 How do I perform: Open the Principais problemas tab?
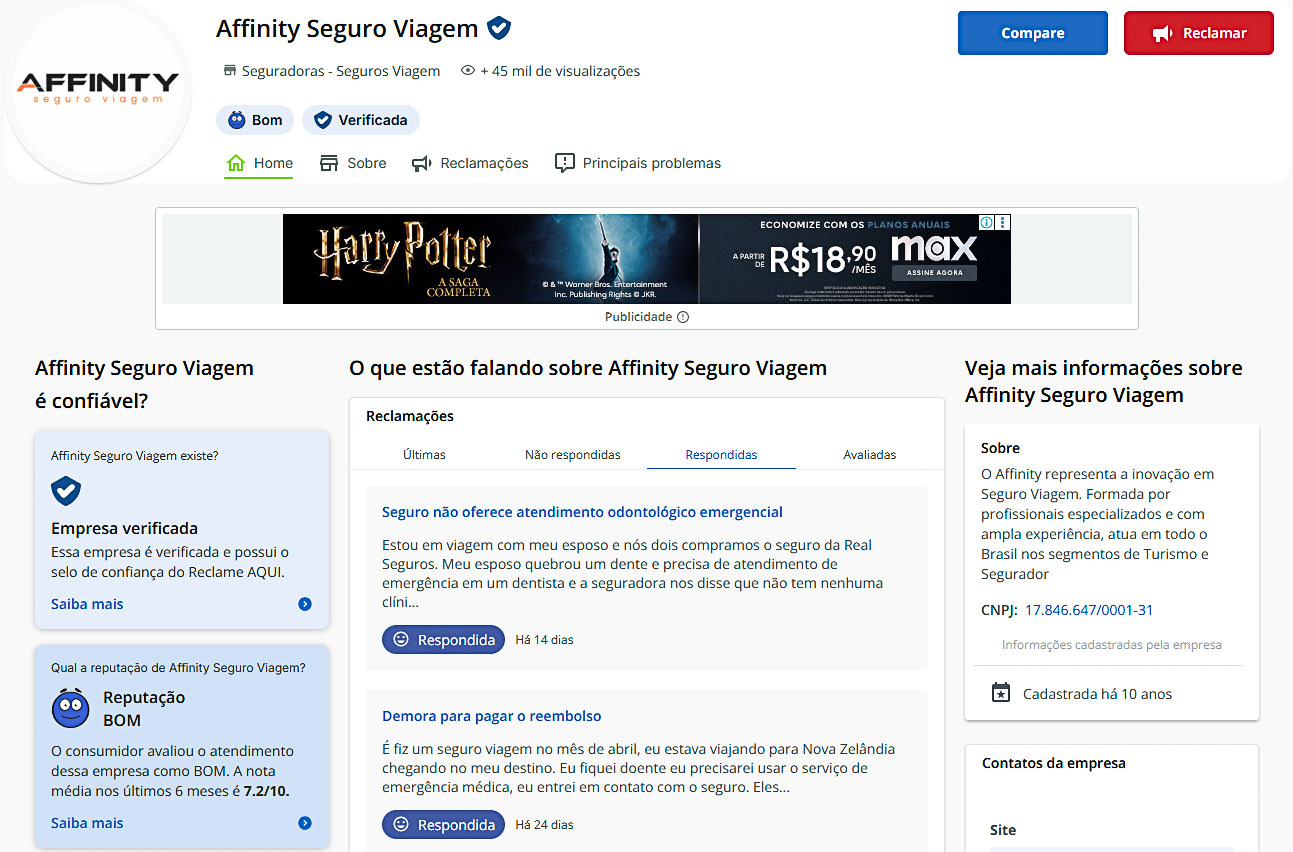point(638,163)
